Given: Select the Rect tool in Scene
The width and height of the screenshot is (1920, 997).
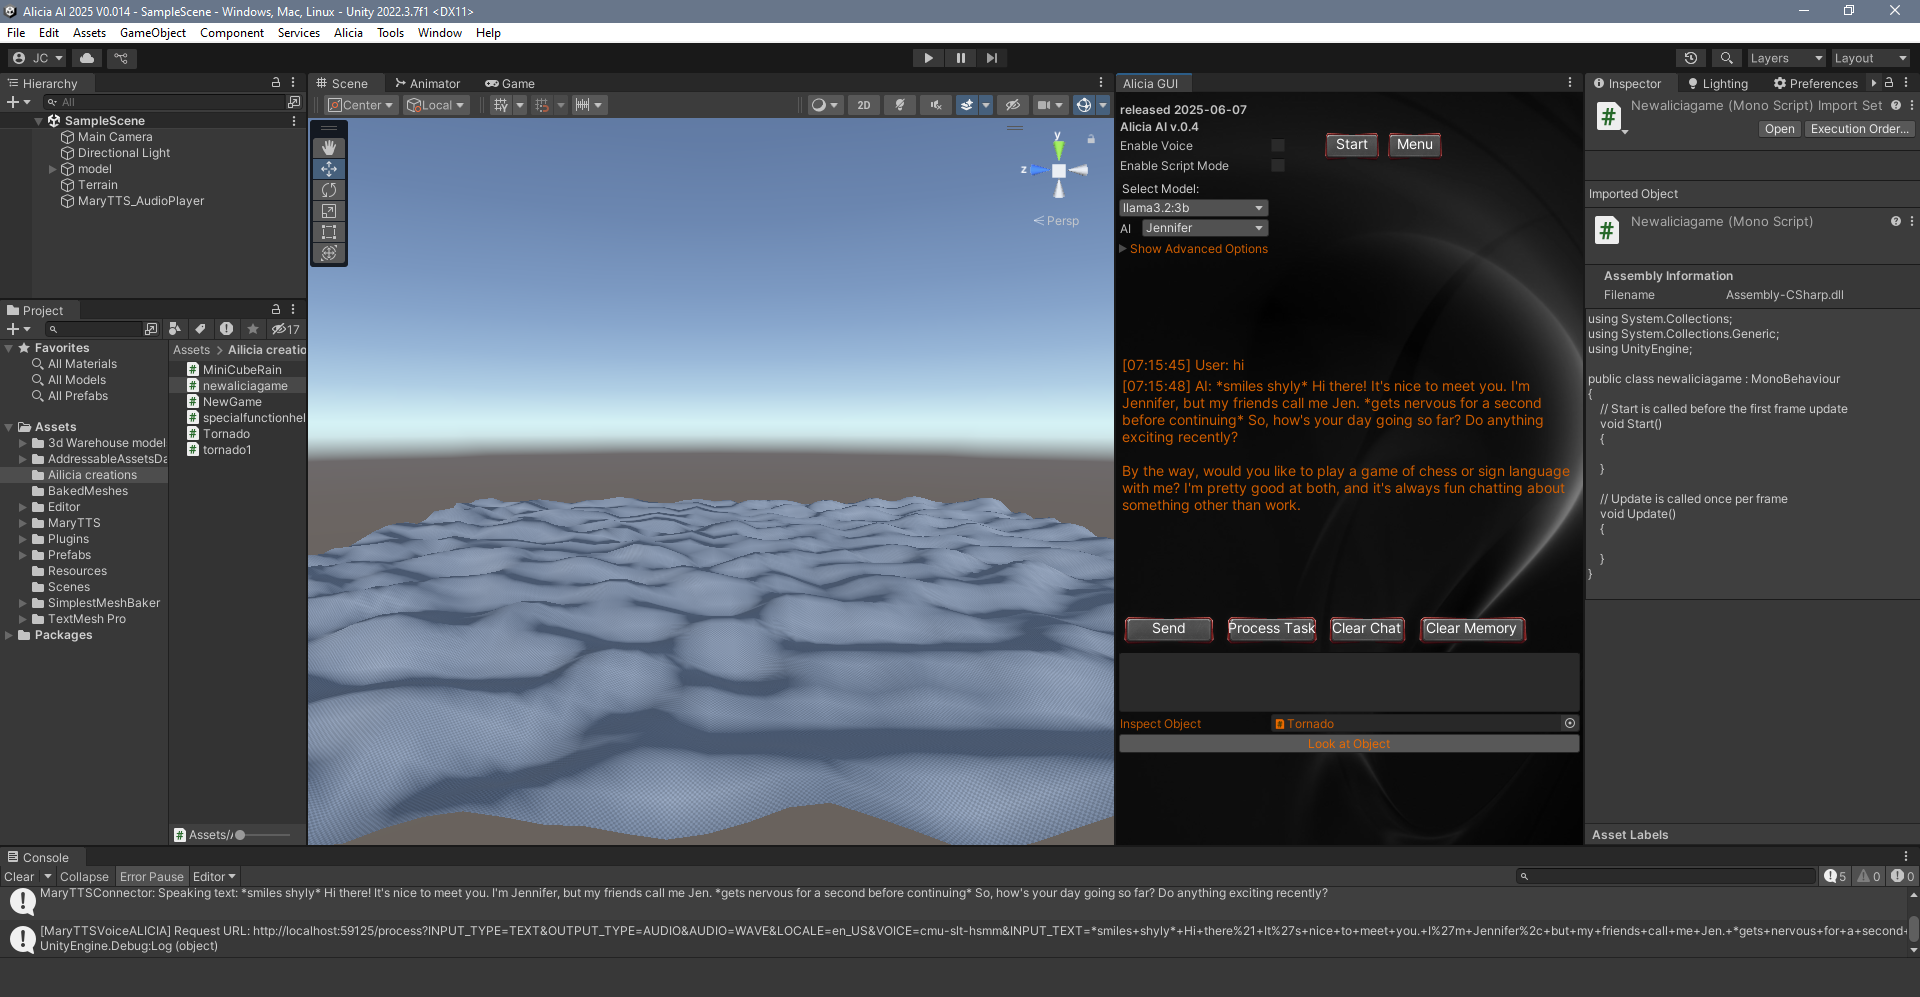Looking at the screenshot, I should tap(329, 232).
